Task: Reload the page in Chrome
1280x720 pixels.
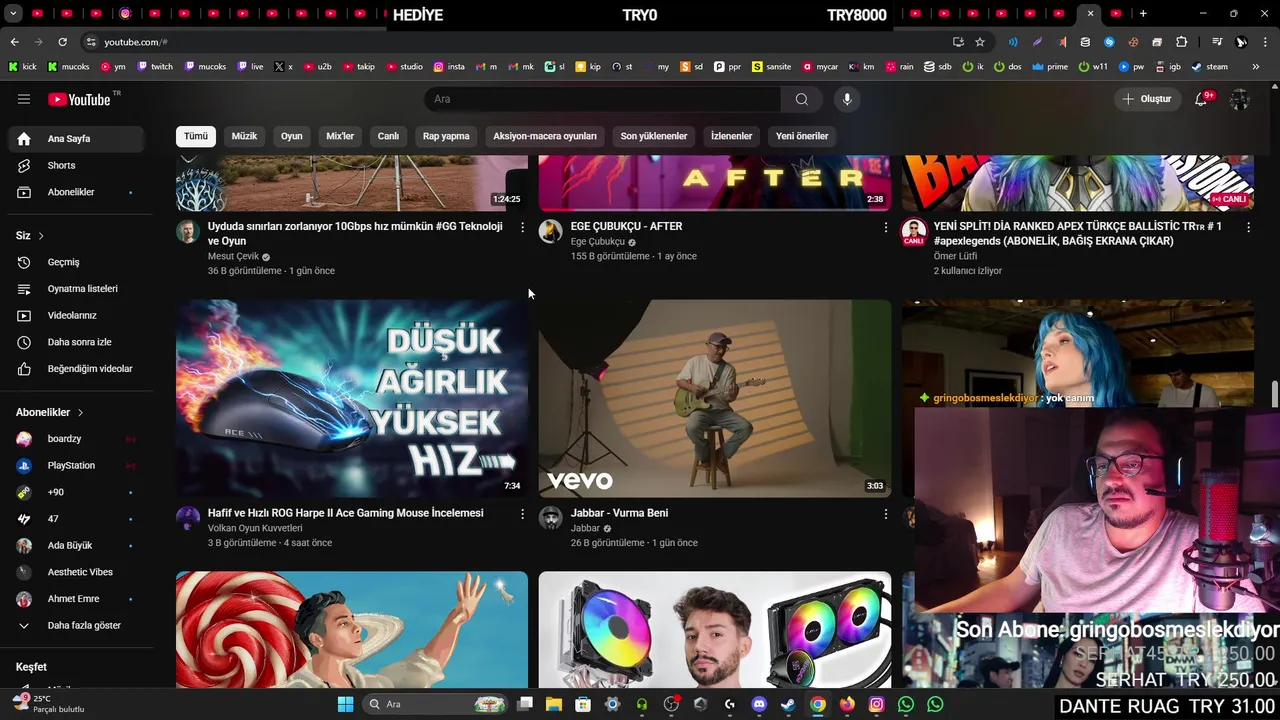Action: [62, 42]
